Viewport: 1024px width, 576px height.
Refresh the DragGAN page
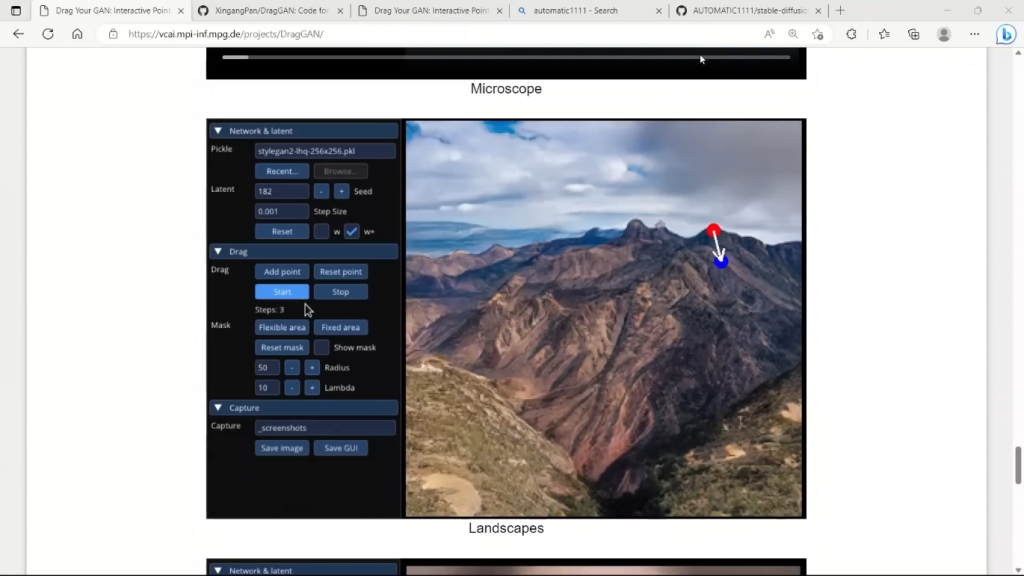pos(48,34)
